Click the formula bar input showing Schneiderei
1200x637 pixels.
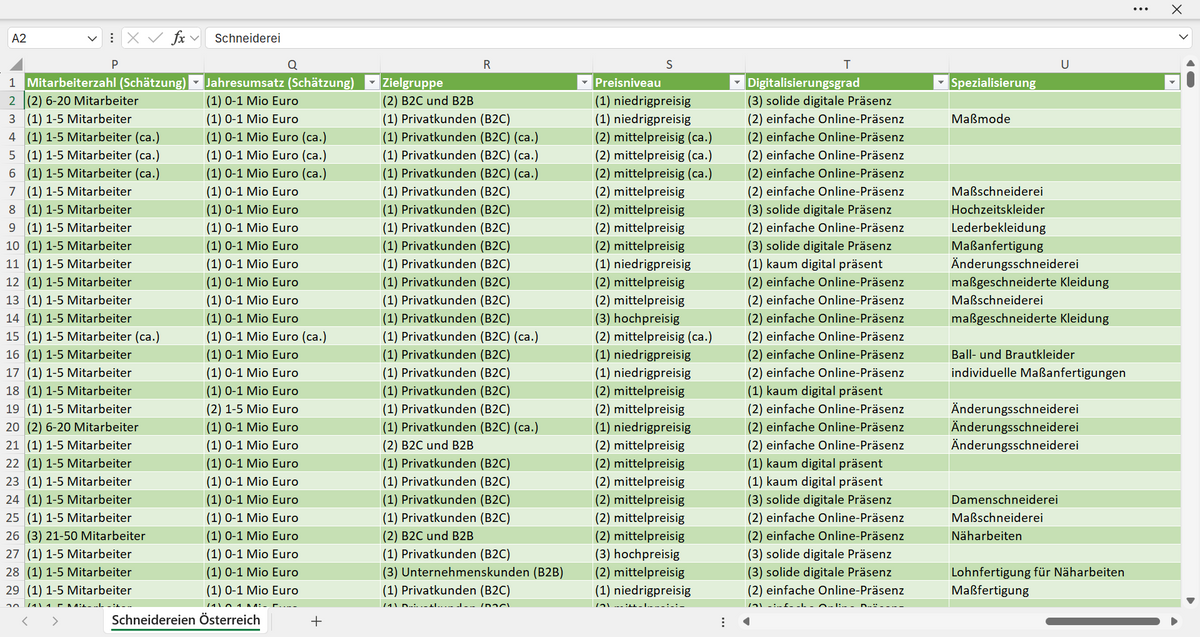tap(690, 38)
